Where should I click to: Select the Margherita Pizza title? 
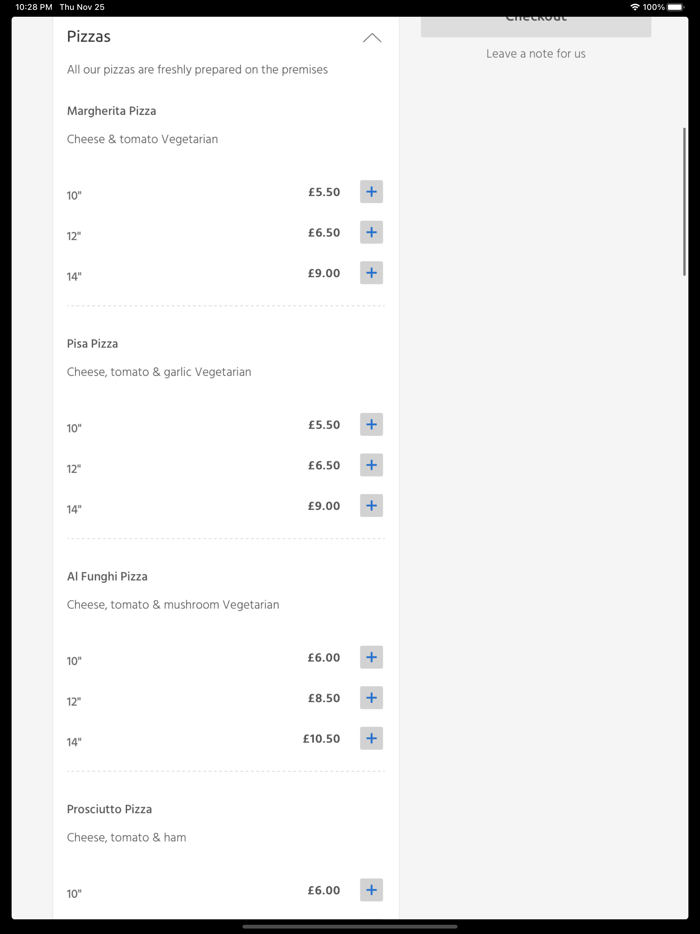(112, 111)
